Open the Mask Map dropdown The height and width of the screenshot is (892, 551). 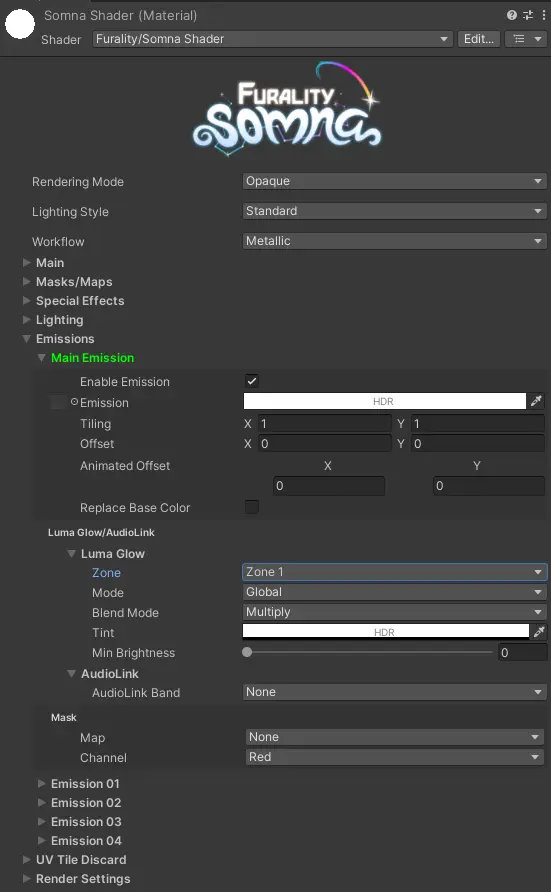[x=395, y=737]
